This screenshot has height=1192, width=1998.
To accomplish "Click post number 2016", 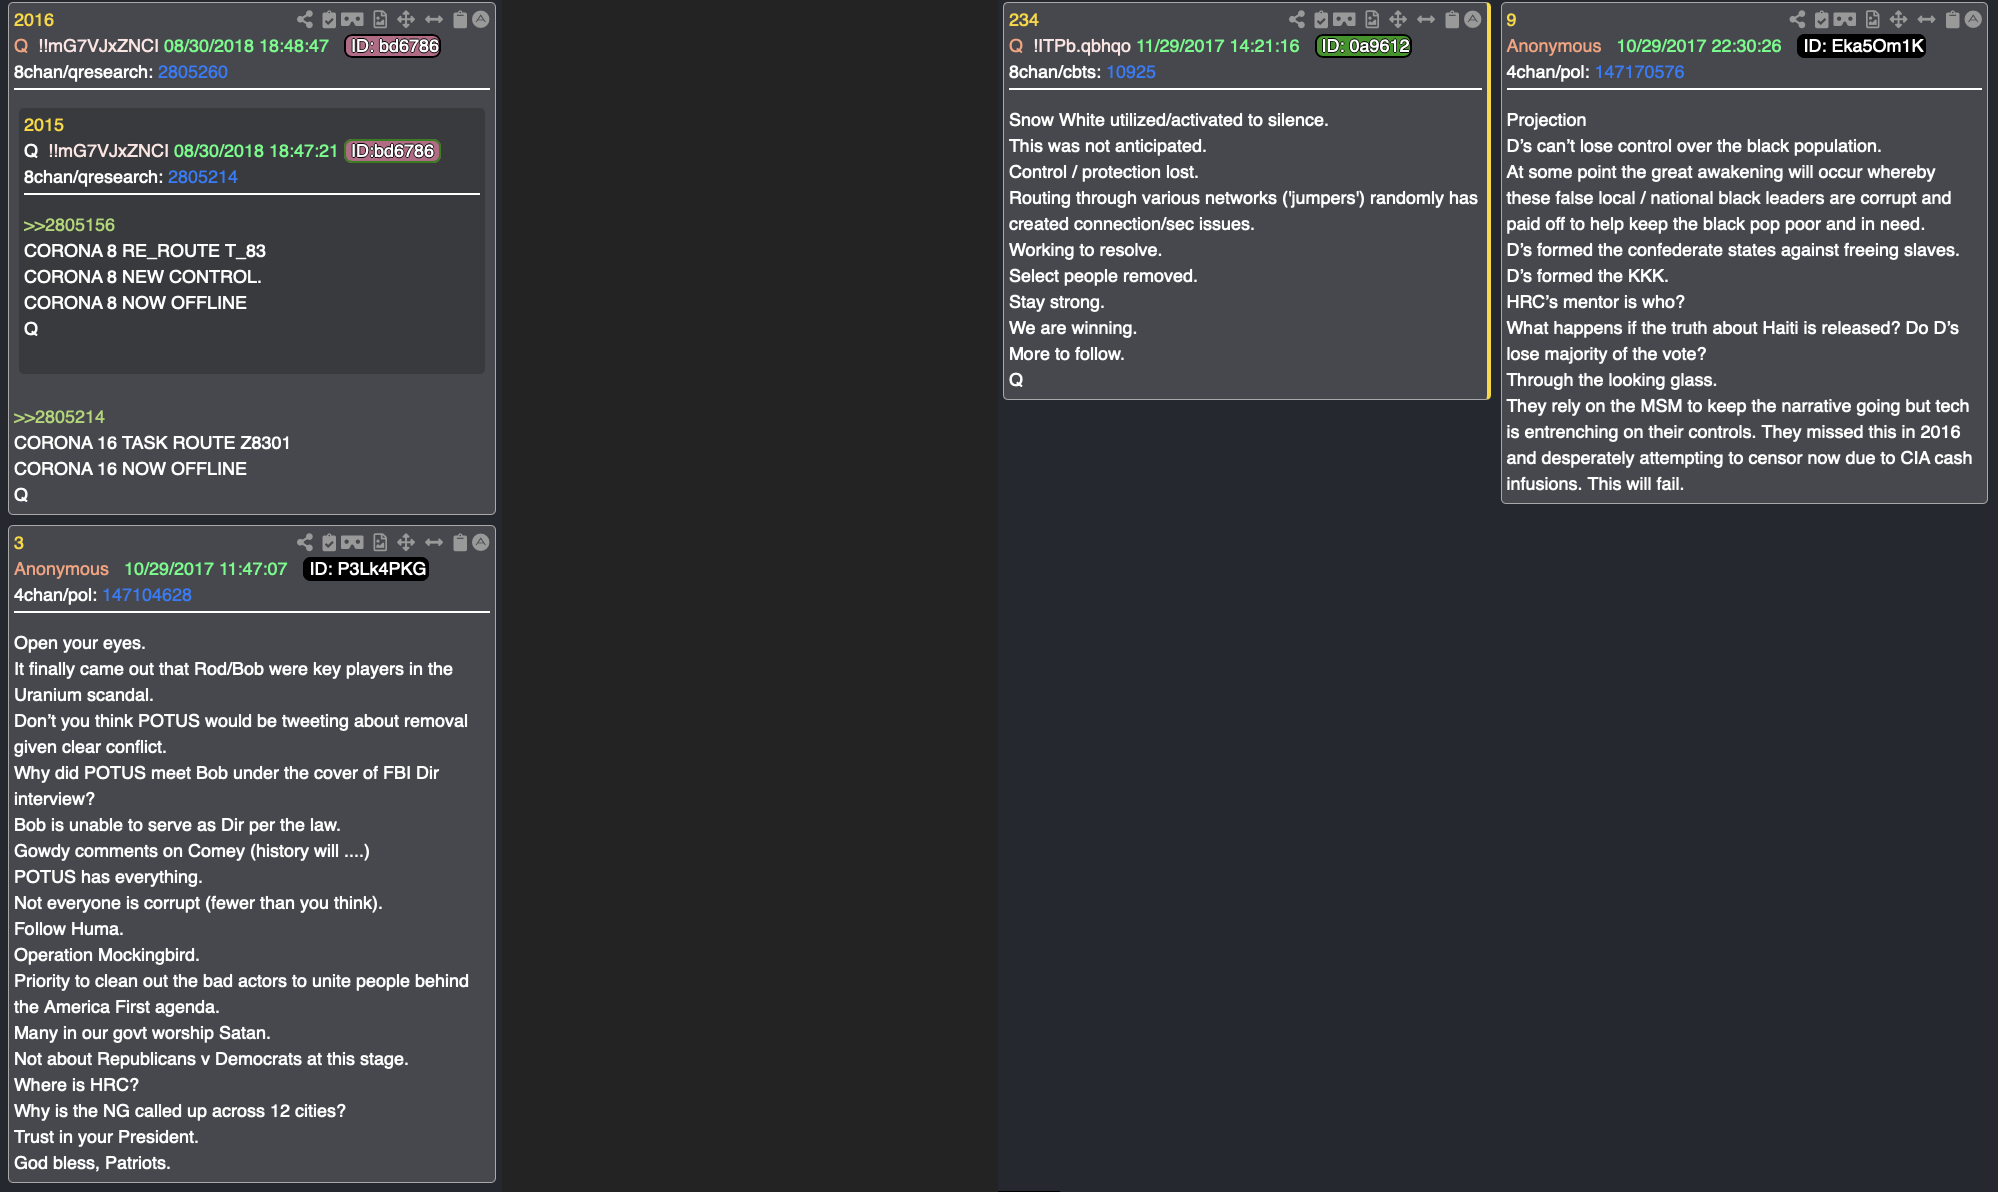I will pos(34,20).
